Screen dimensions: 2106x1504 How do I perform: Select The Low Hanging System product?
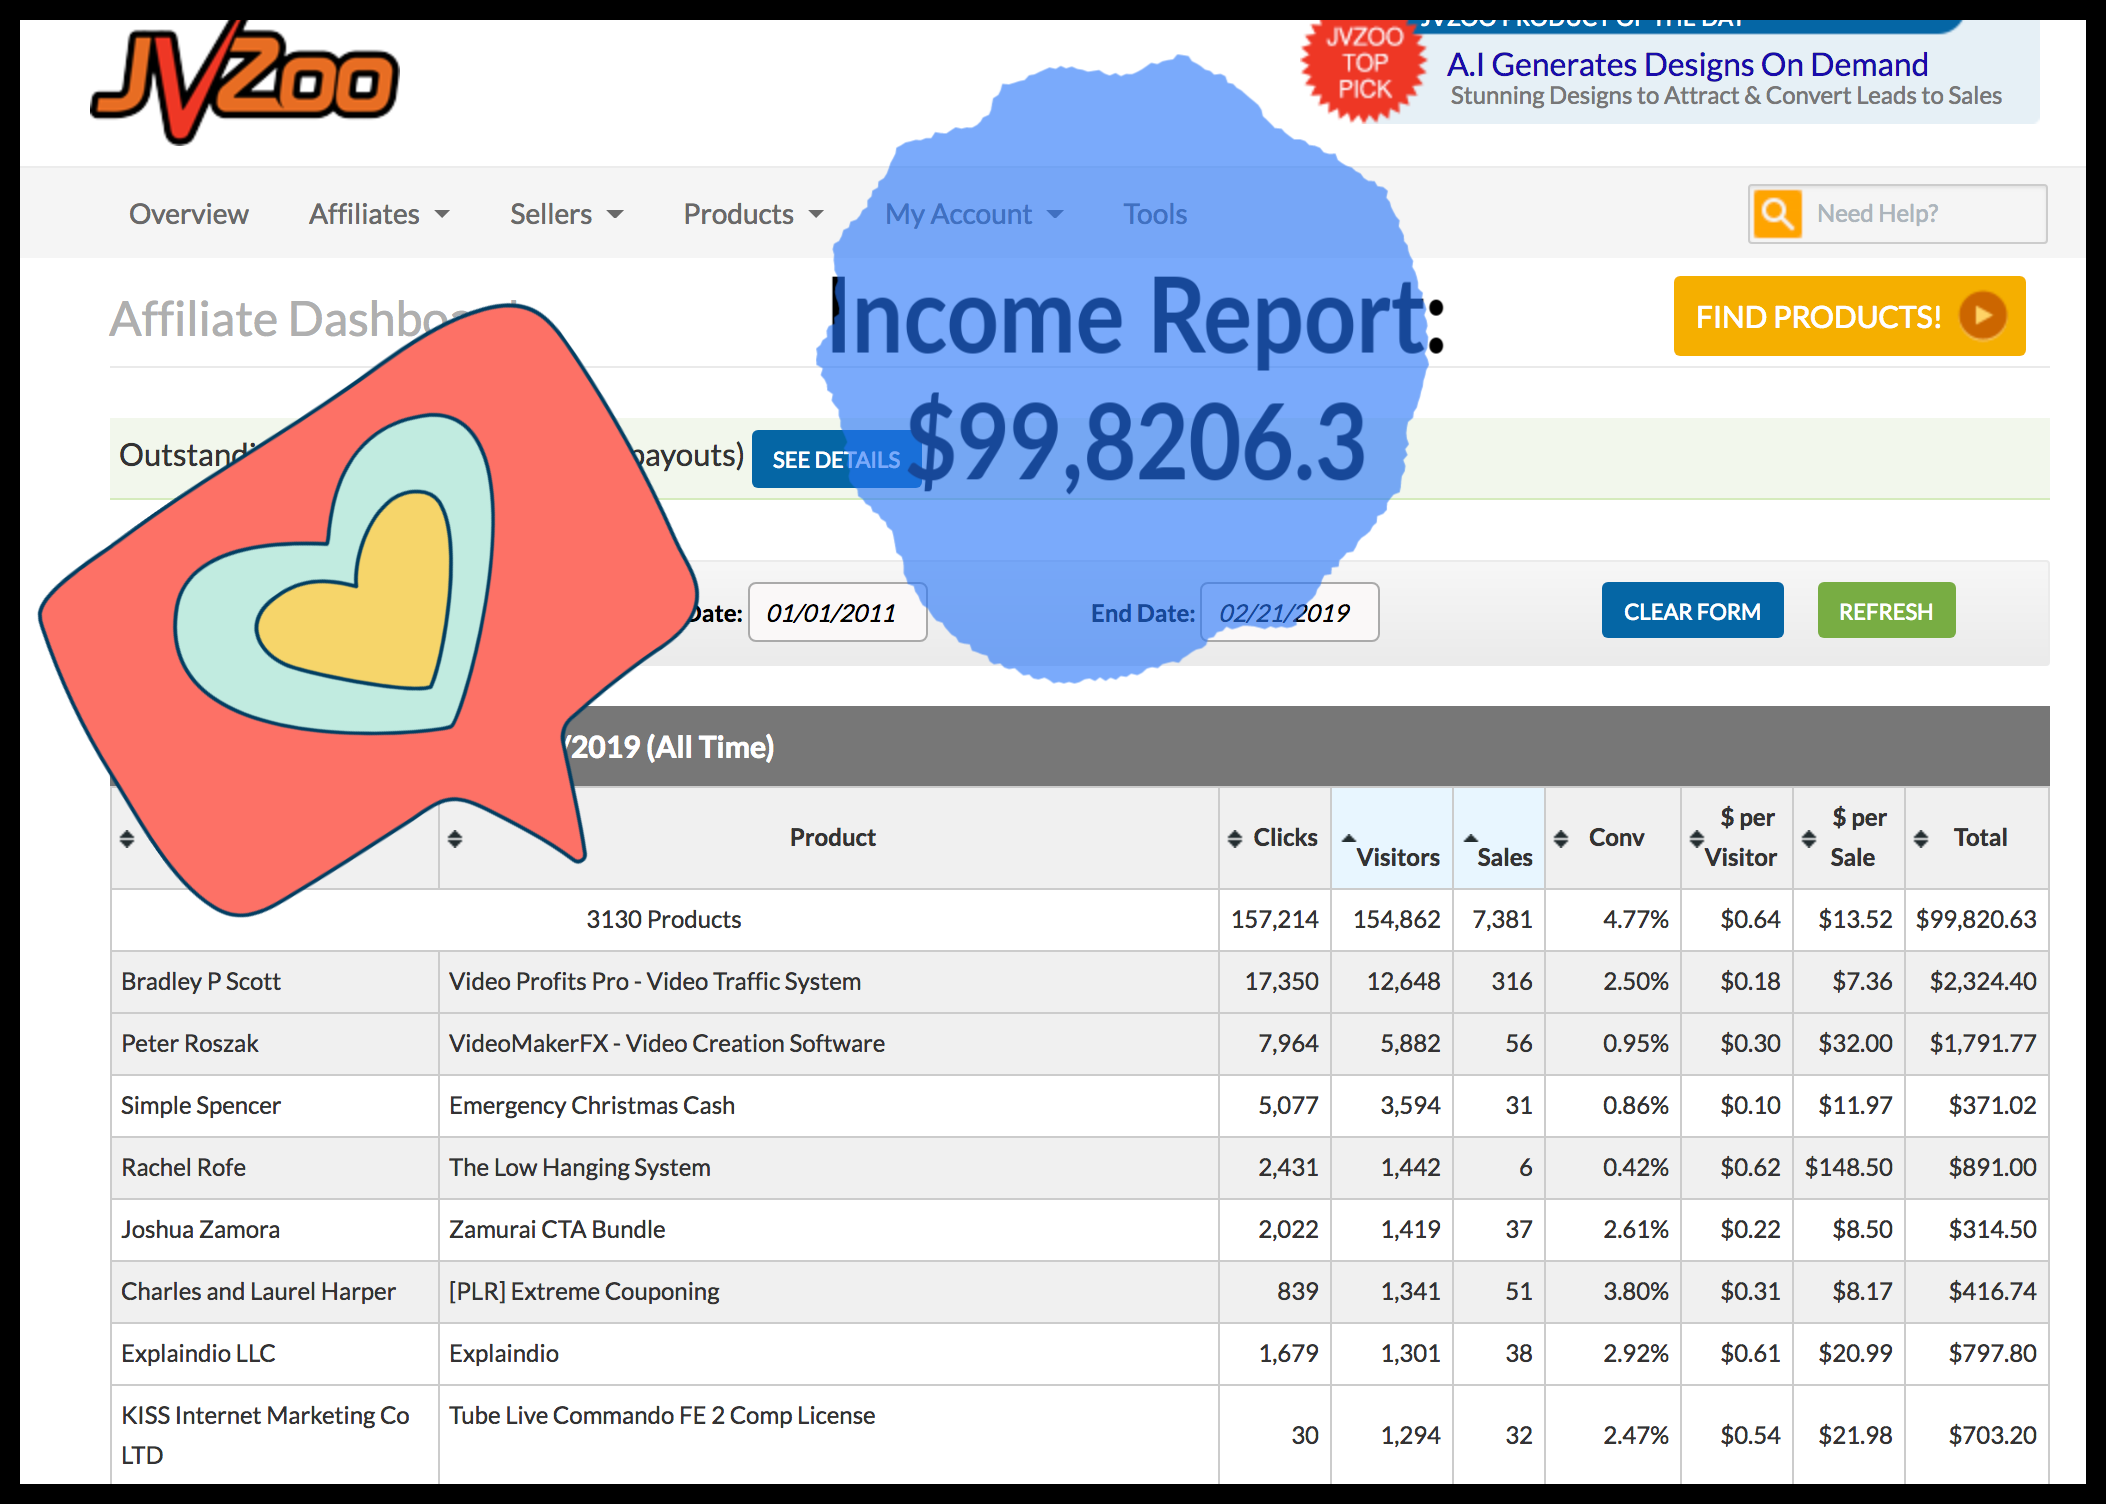828,1167
